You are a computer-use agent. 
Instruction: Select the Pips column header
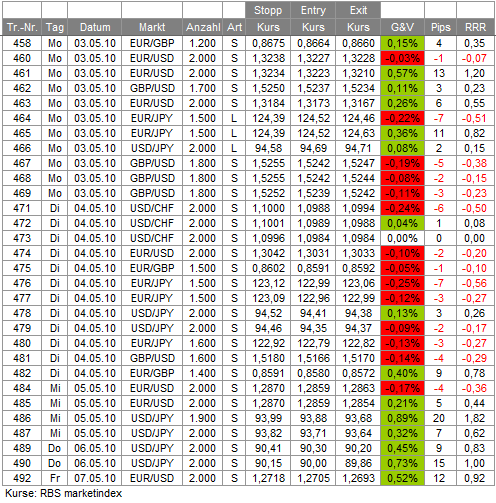440,27
